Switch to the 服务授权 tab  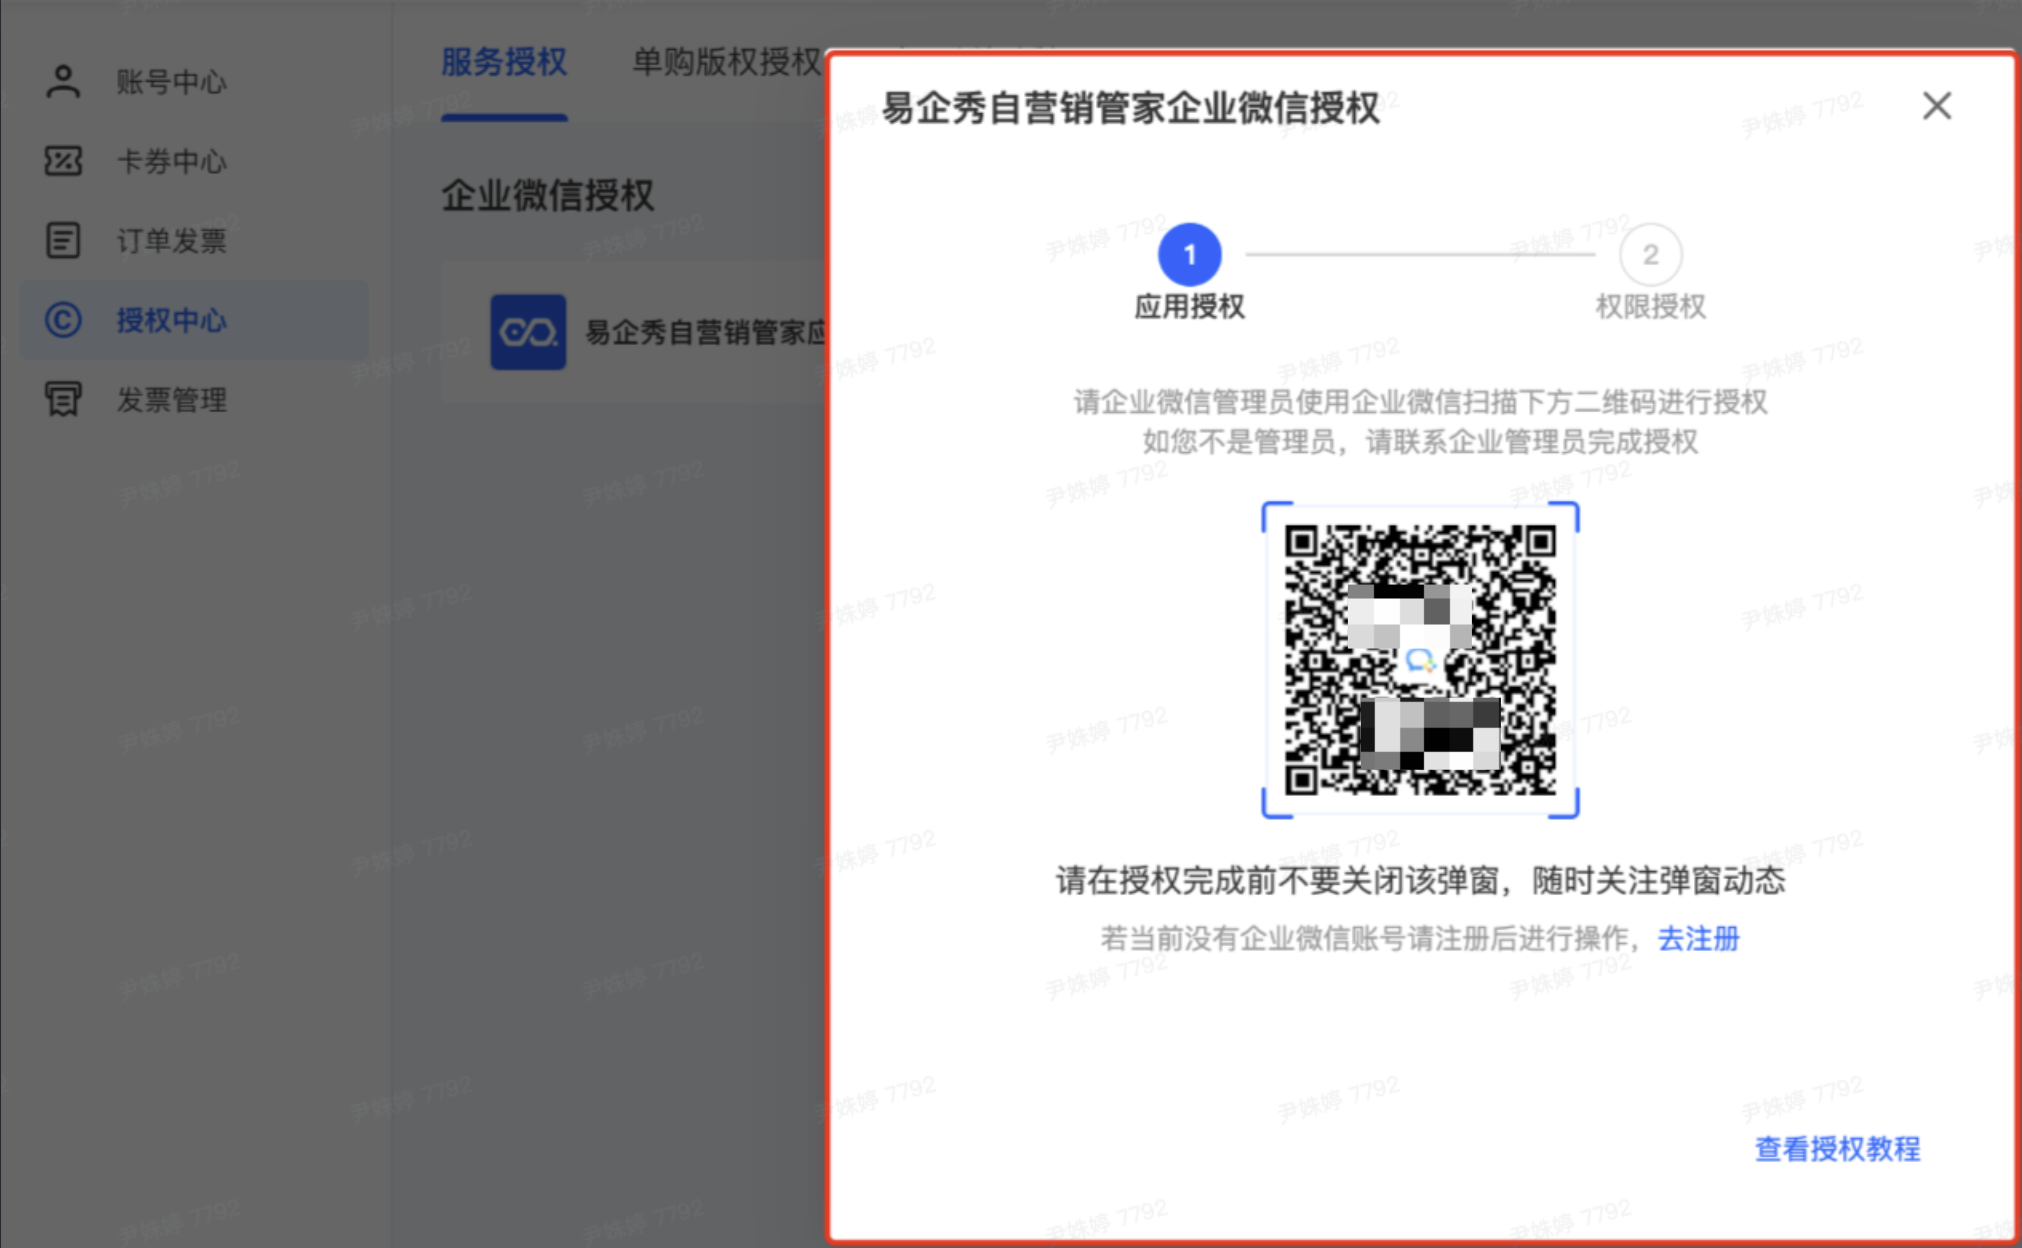(504, 62)
